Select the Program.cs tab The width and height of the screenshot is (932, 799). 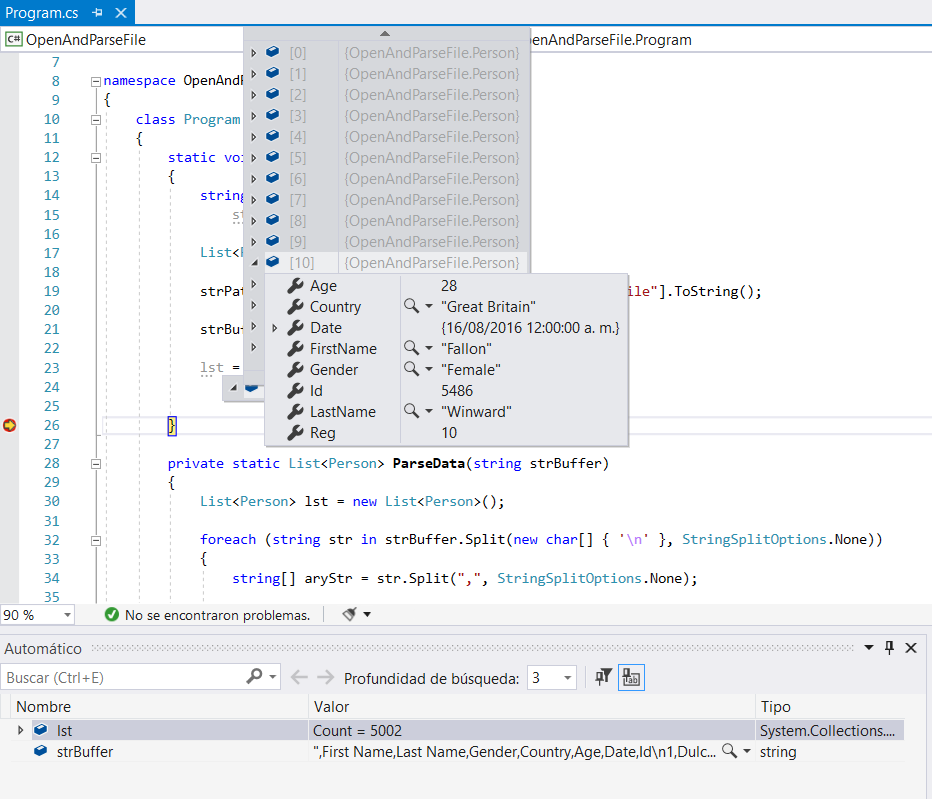point(42,12)
